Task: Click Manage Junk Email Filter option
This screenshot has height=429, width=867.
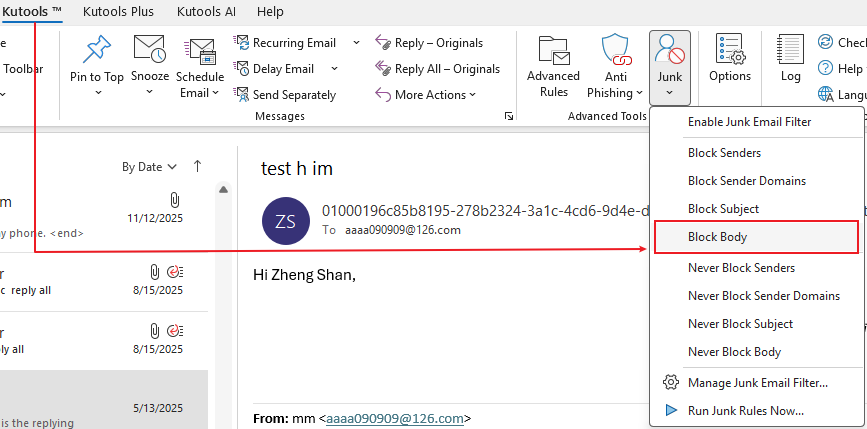Action: [x=757, y=383]
